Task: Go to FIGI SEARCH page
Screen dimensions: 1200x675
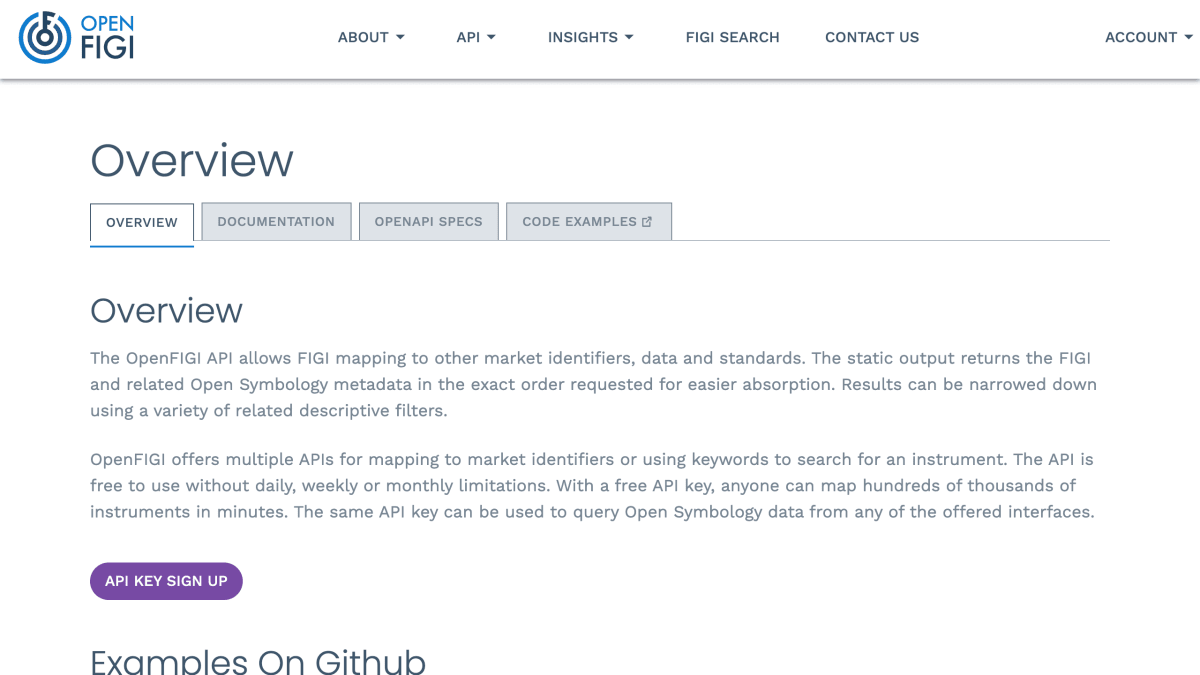Action: tap(732, 37)
